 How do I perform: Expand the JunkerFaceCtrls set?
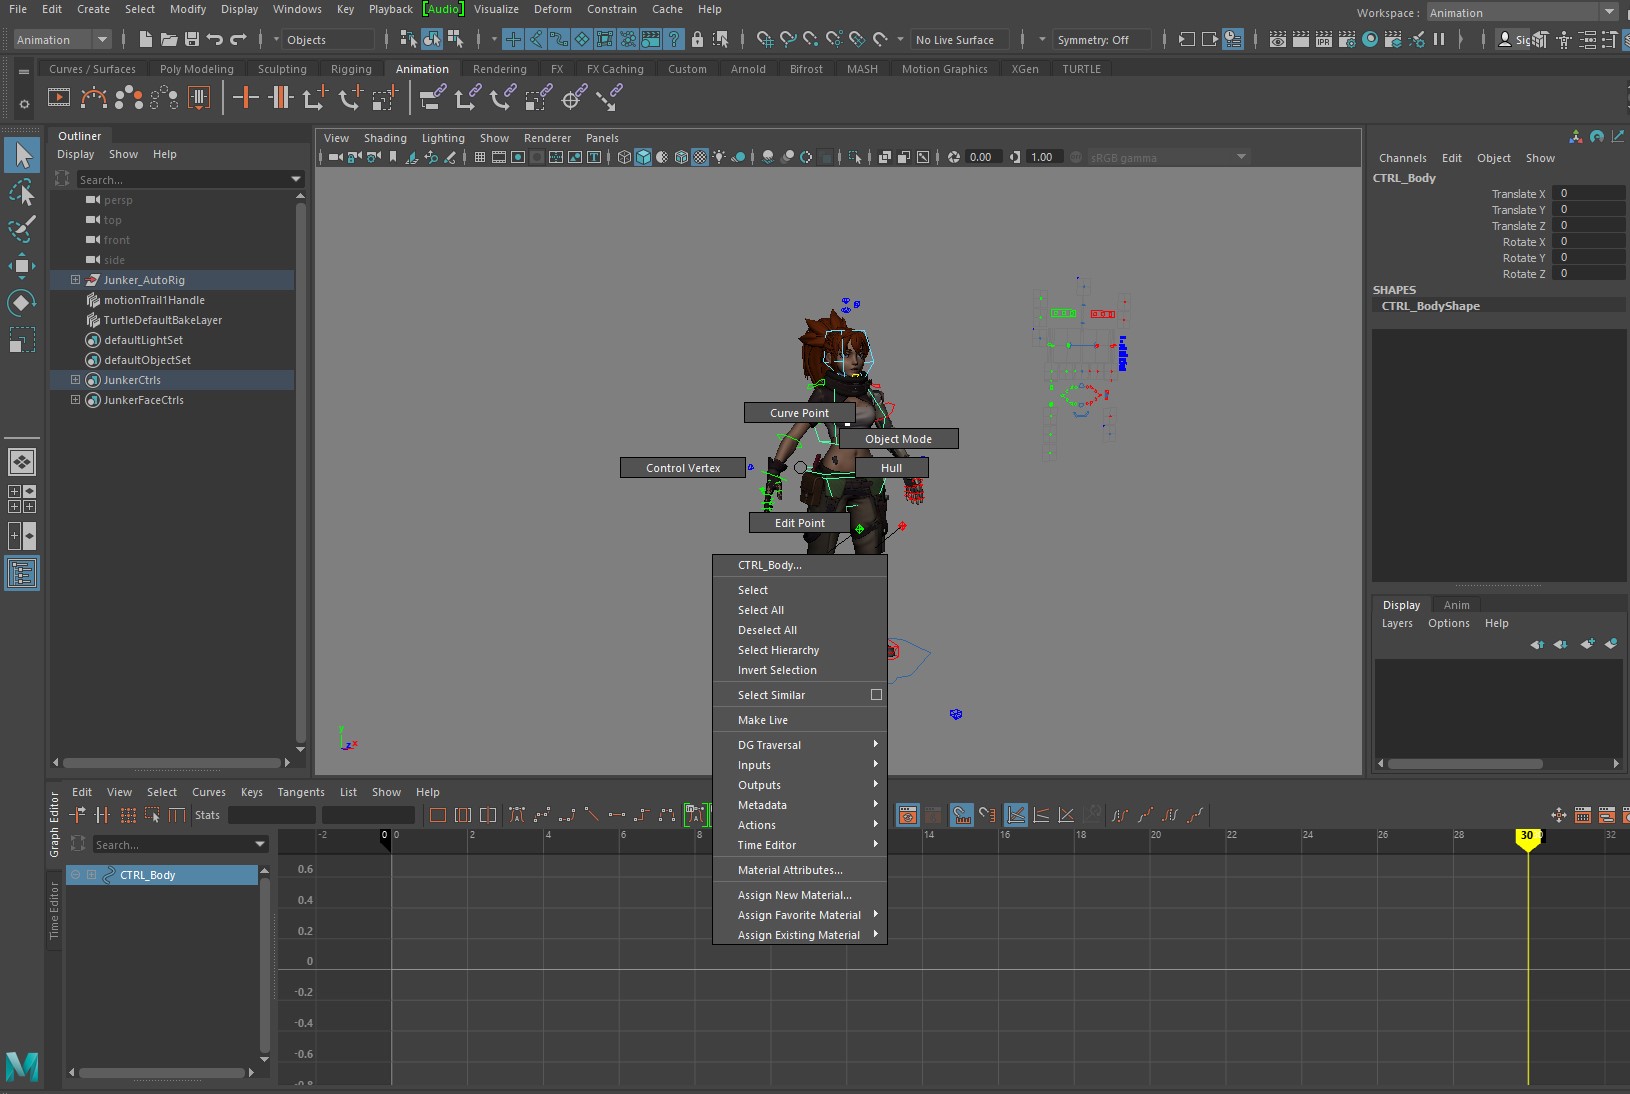[75, 400]
